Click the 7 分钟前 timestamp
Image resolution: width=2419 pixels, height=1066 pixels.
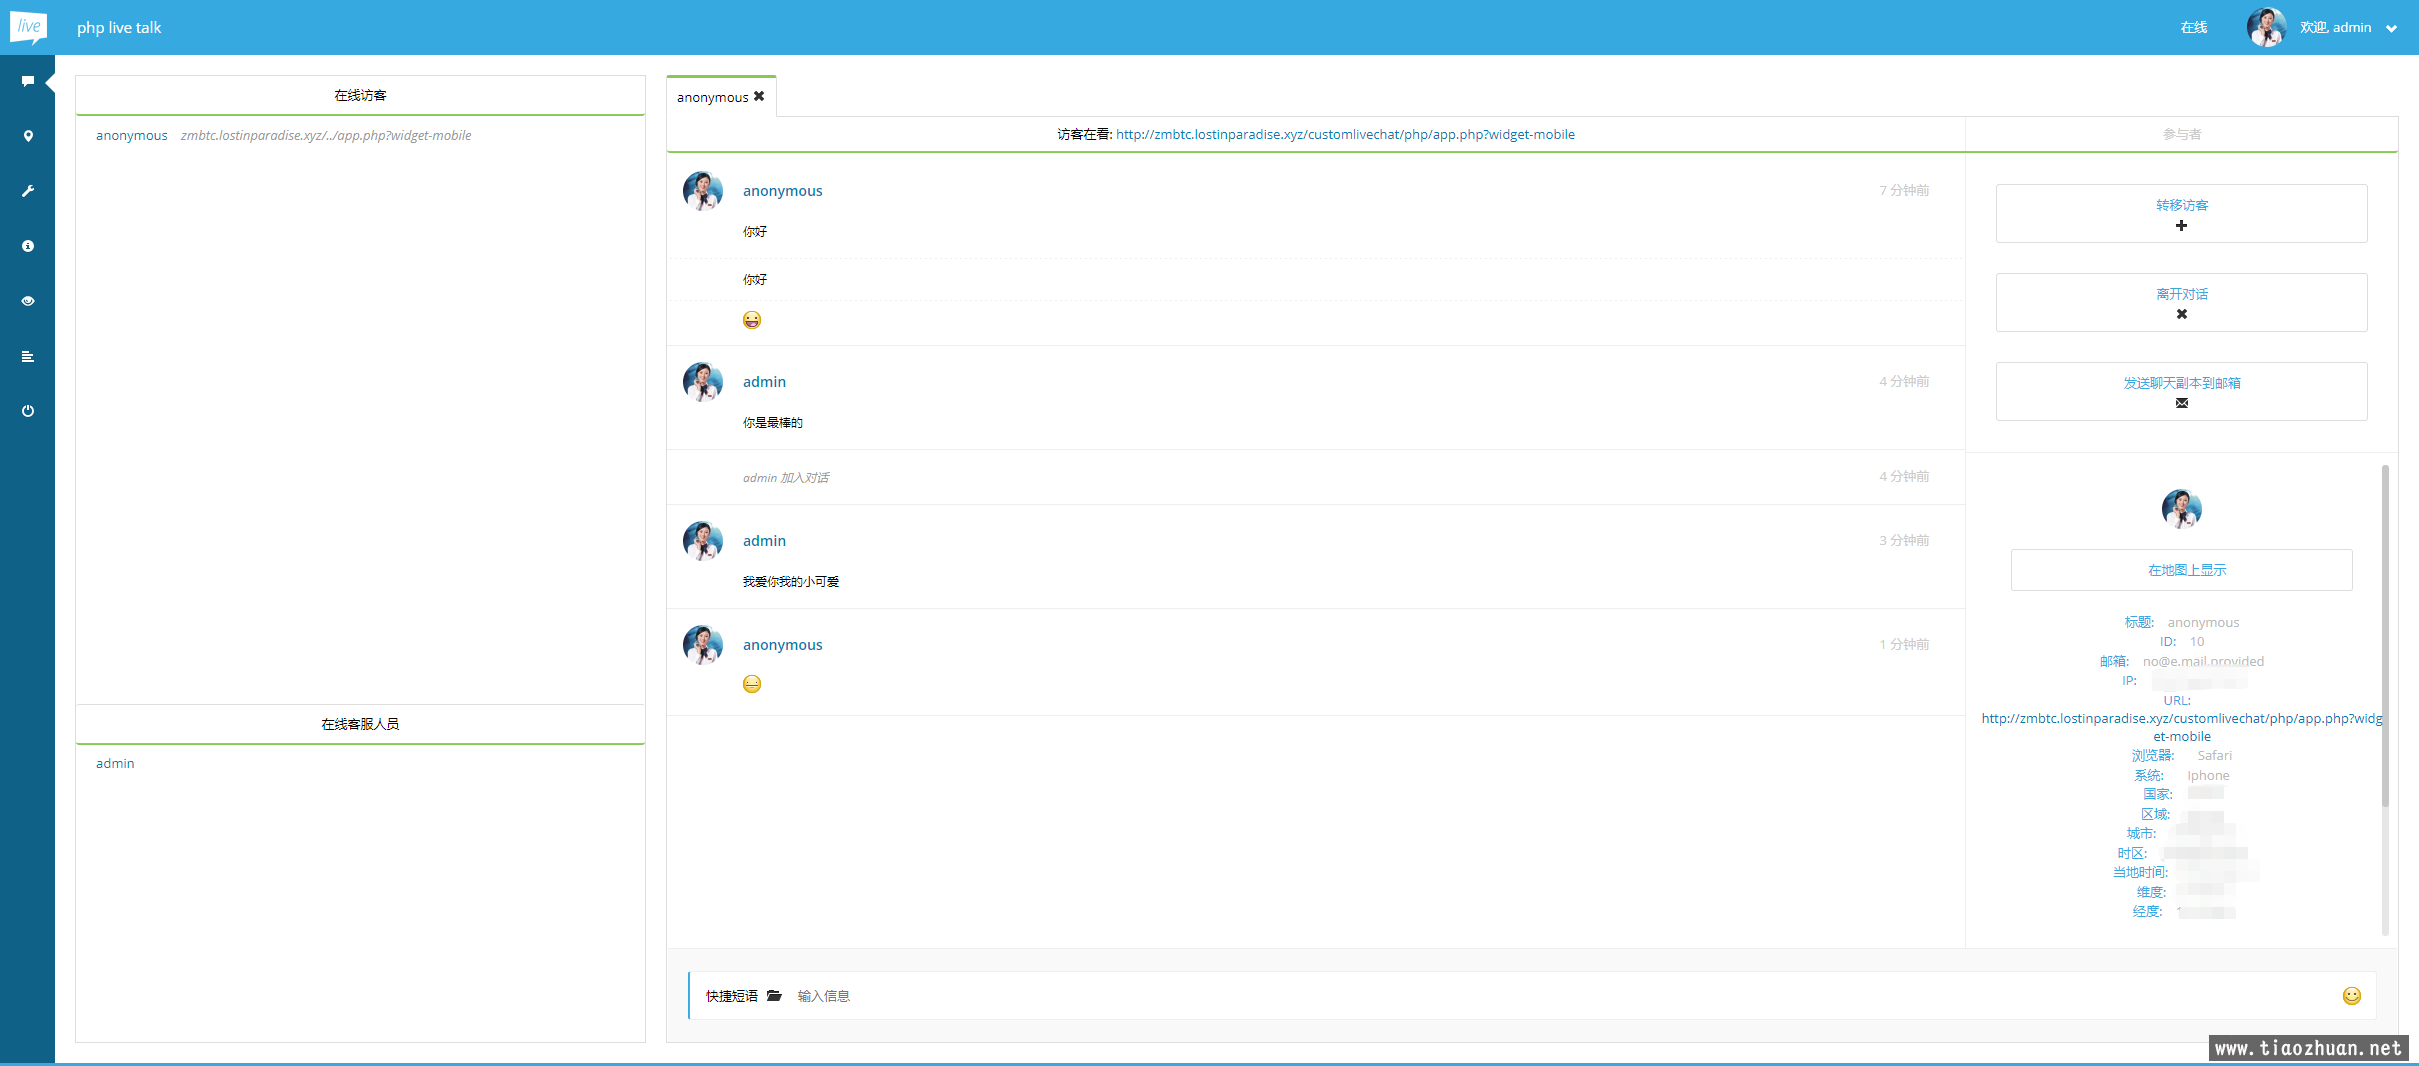(1904, 191)
